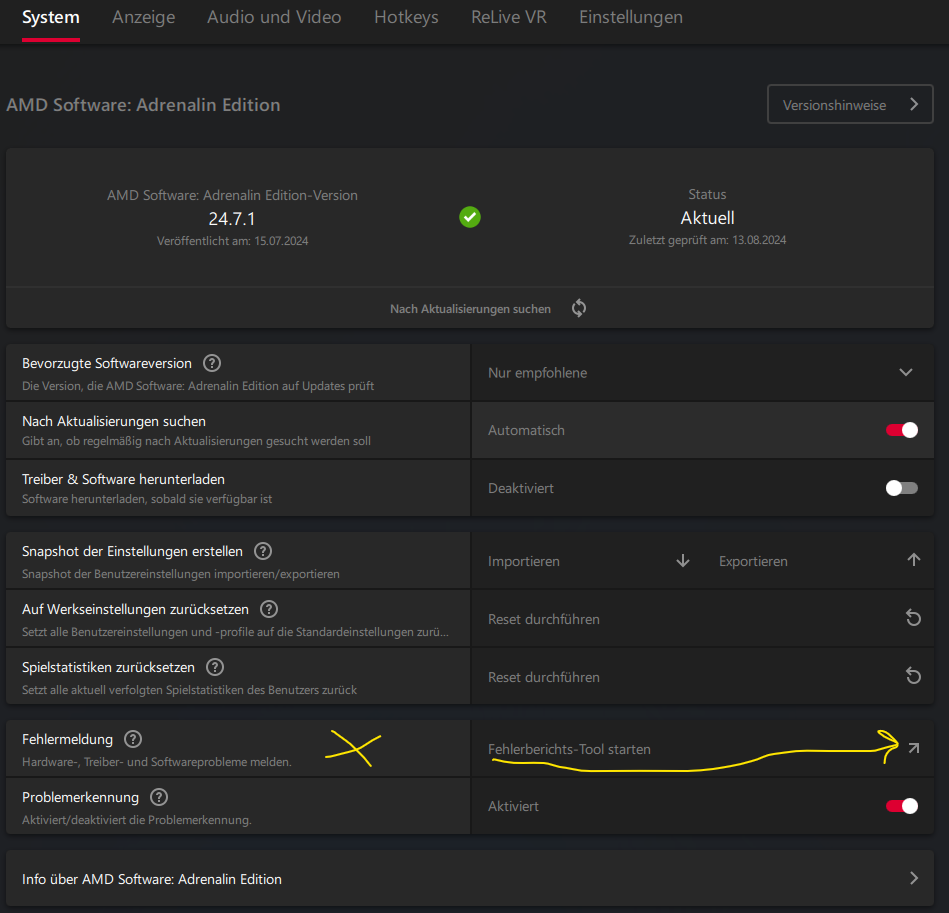This screenshot has width=949, height=913.
Task: Click the Importieren down-arrow icon
Action: (683, 561)
